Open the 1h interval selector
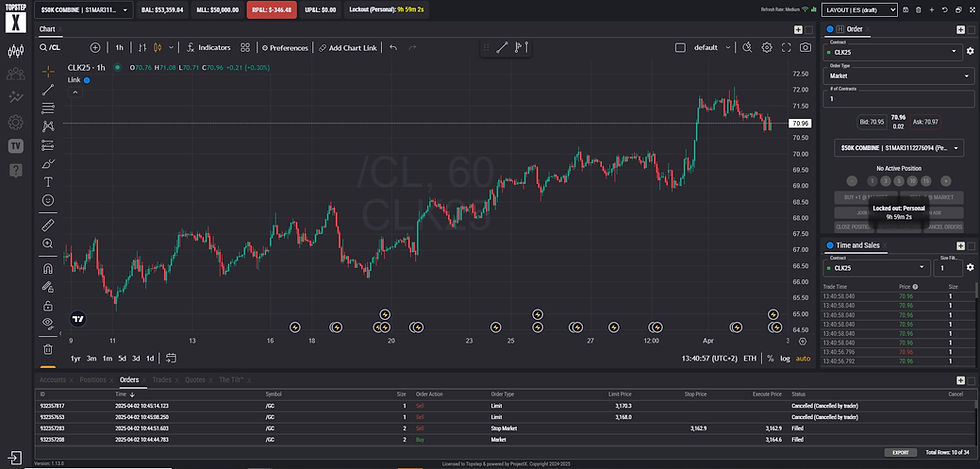Image resolution: width=980 pixels, height=469 pixels. click(119, 48)
